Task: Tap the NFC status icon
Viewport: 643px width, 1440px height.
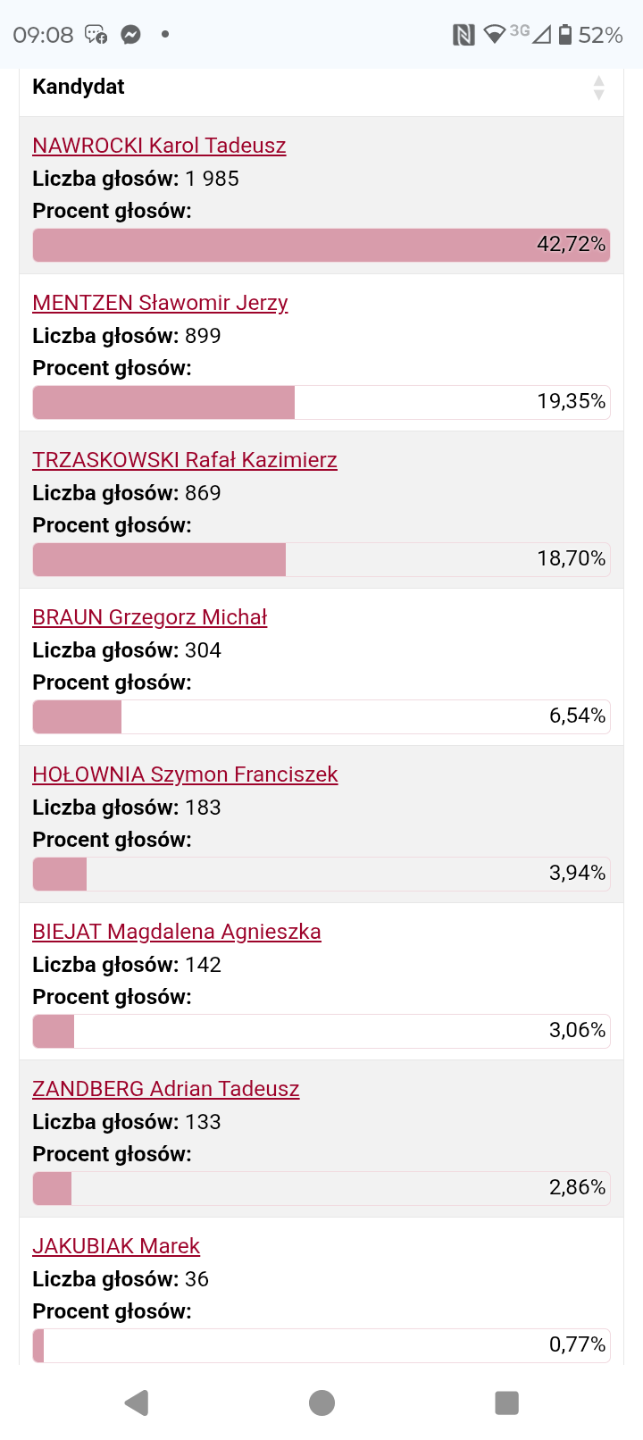Action: tap(463, 35)
